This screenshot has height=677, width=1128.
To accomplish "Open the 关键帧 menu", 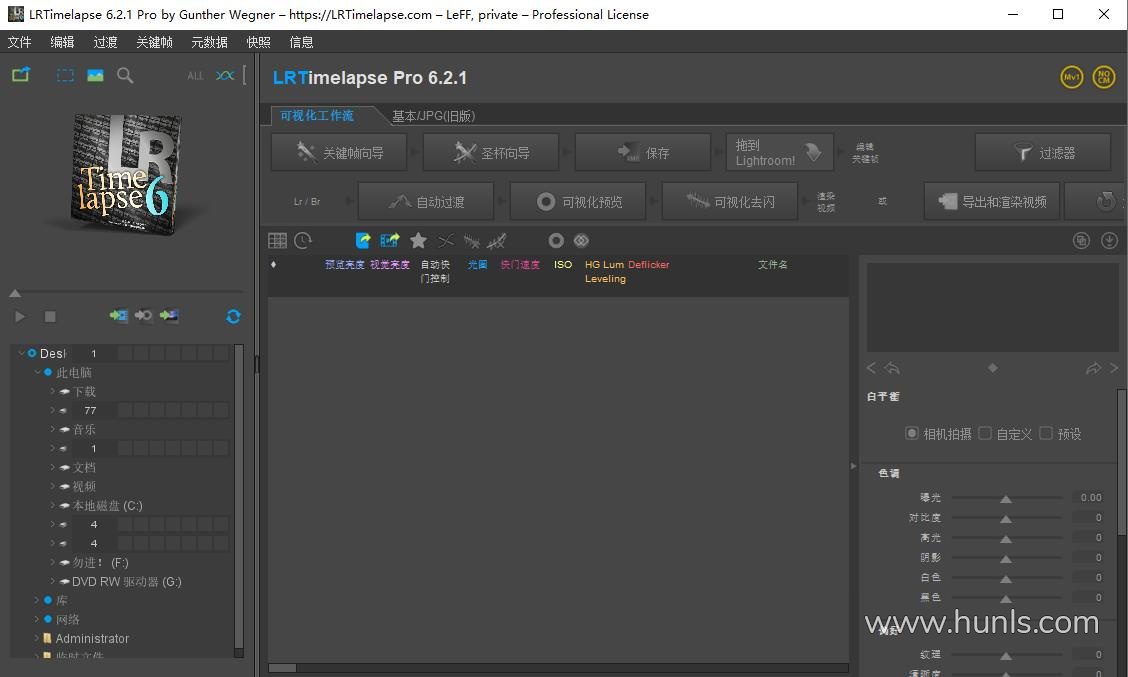I will coord(154,42).
